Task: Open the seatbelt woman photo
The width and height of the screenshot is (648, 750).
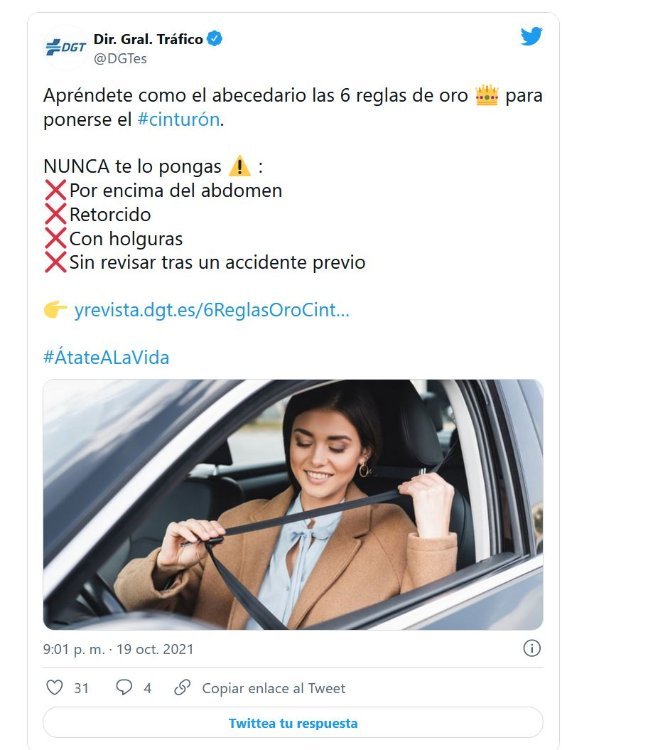Action: click(293, 504)
